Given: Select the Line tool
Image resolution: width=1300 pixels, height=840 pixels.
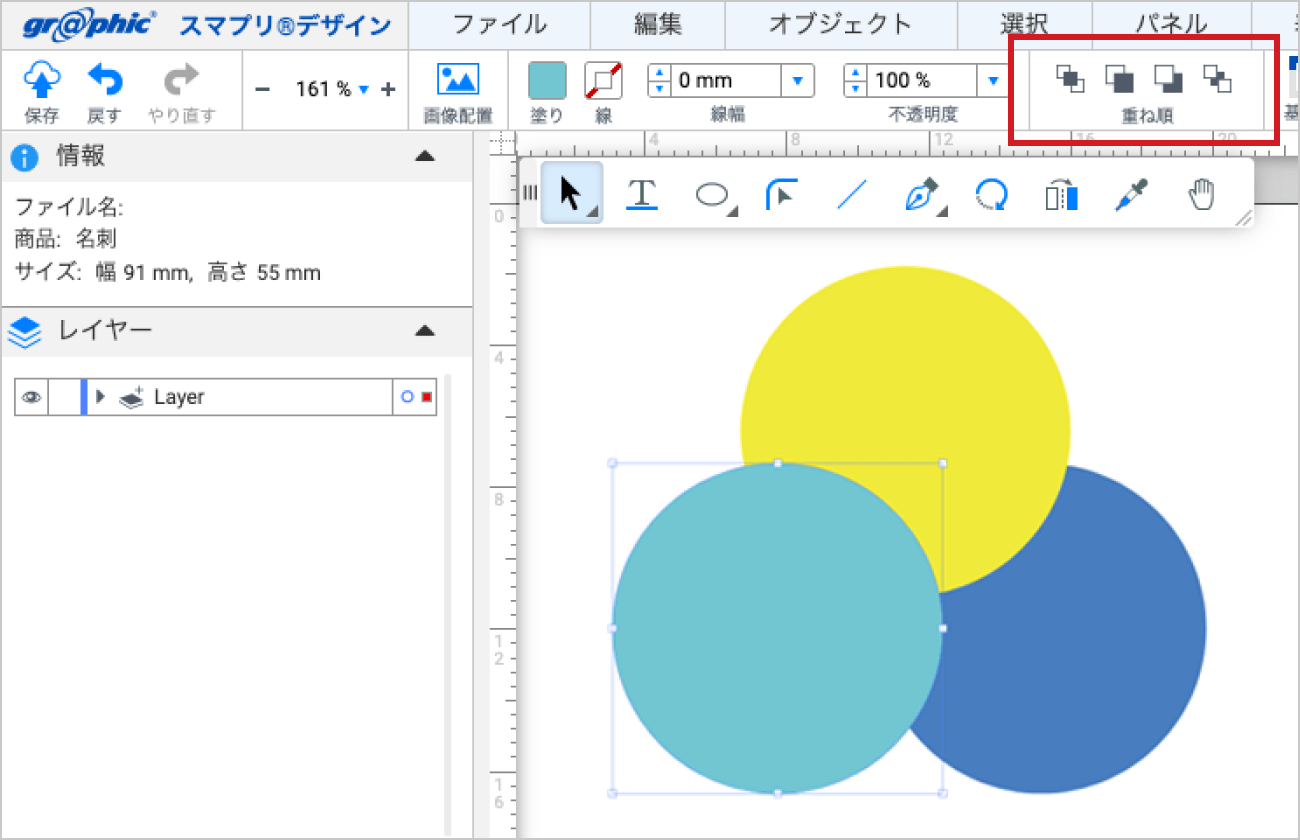Looking at the screenshot, I should pos(851,194).
